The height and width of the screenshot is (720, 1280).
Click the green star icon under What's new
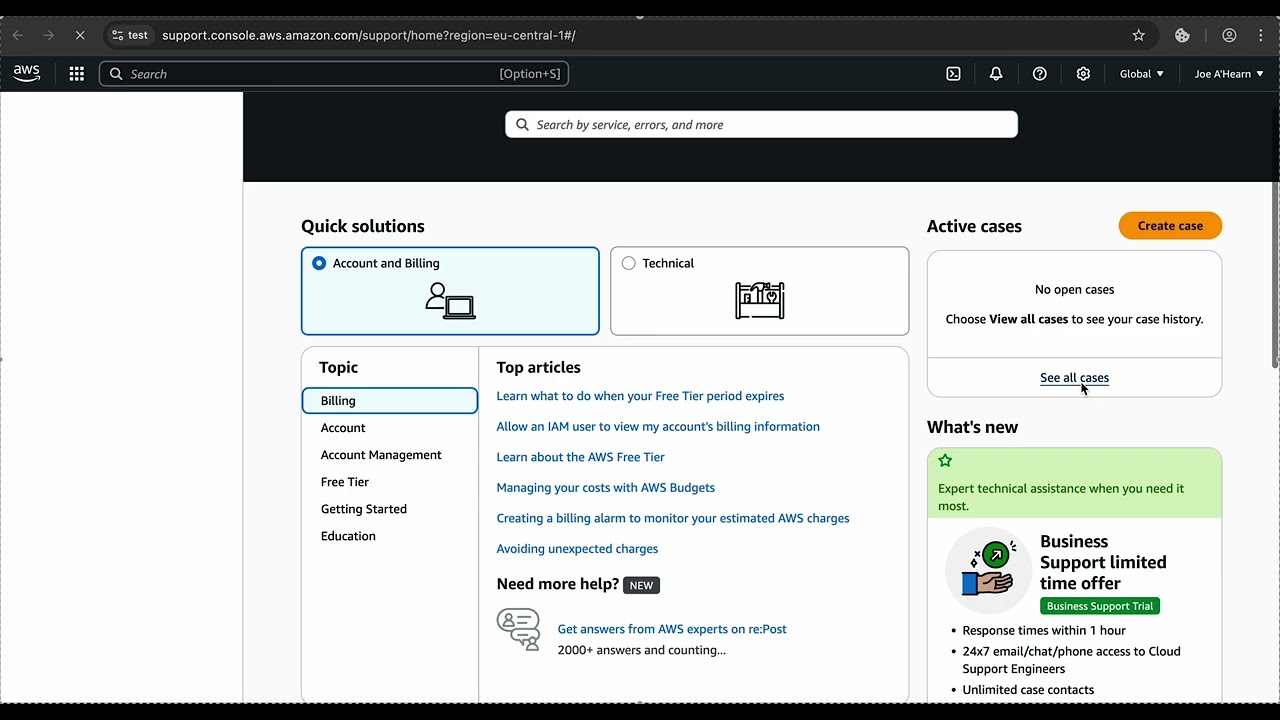coord(945,461)
